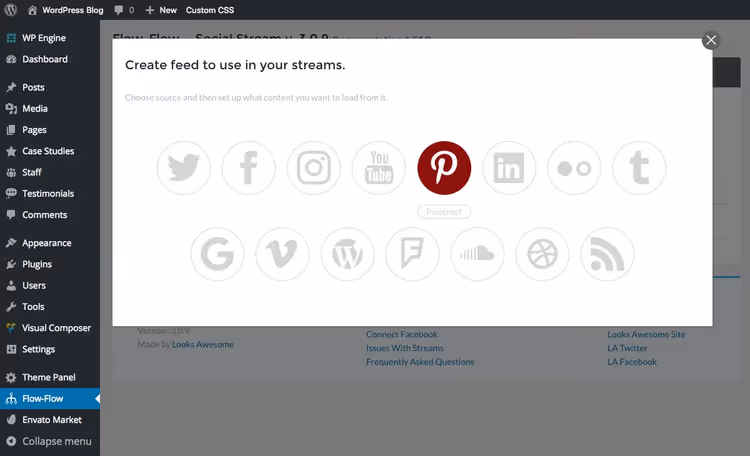Pick the Tumblr feed source icon
The image size is (750, 456).
point(639,168)
